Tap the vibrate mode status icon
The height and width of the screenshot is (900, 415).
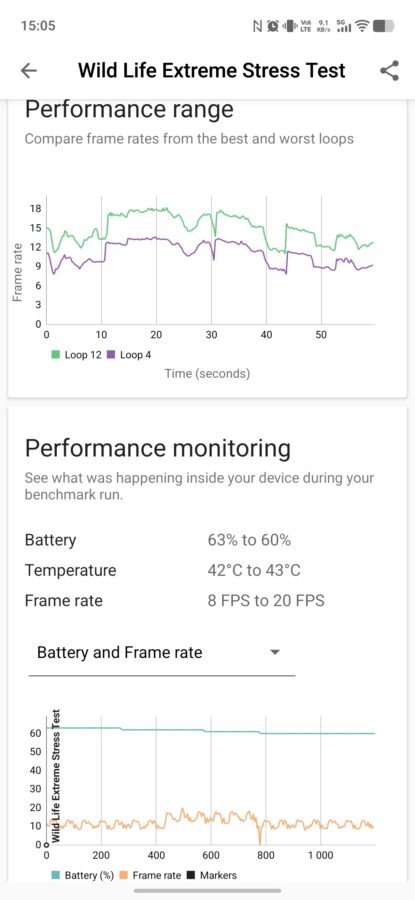click(x=289, y=26)
